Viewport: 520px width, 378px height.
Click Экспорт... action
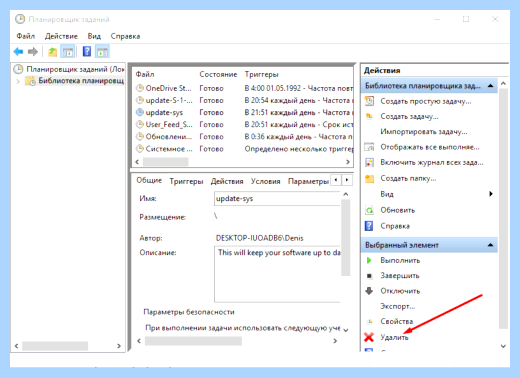pos(398,306)
